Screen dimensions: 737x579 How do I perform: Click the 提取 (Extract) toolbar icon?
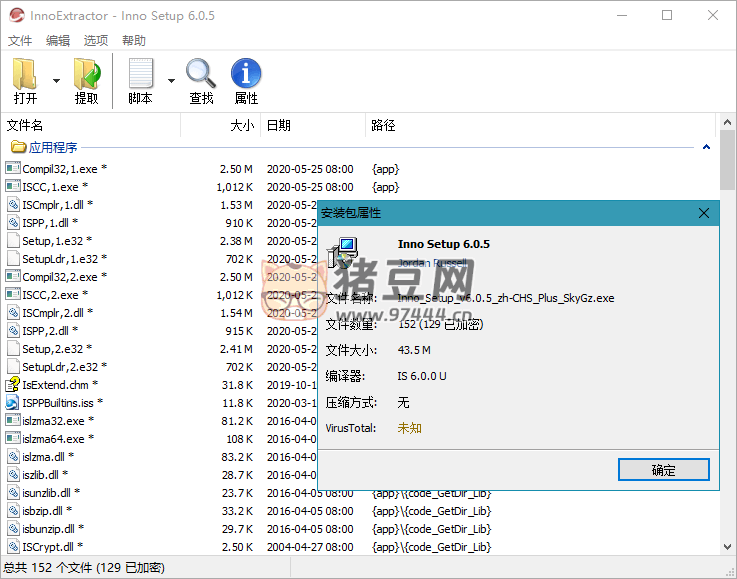[87, 74]
